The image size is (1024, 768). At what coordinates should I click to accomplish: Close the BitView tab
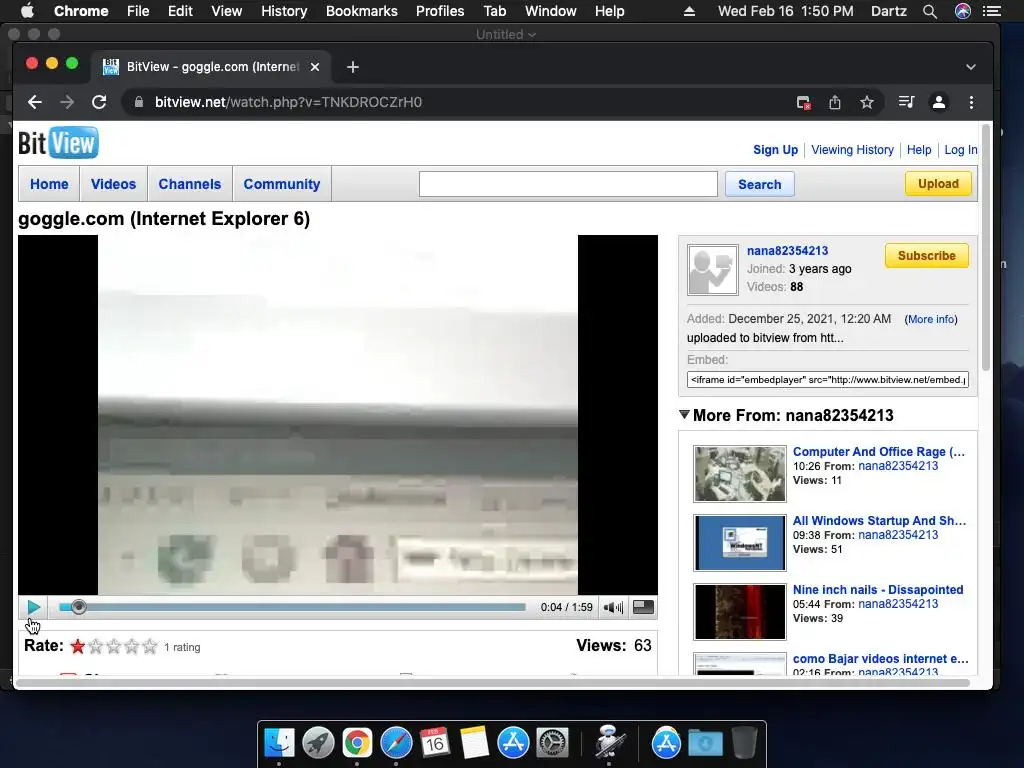click(315, 67)
